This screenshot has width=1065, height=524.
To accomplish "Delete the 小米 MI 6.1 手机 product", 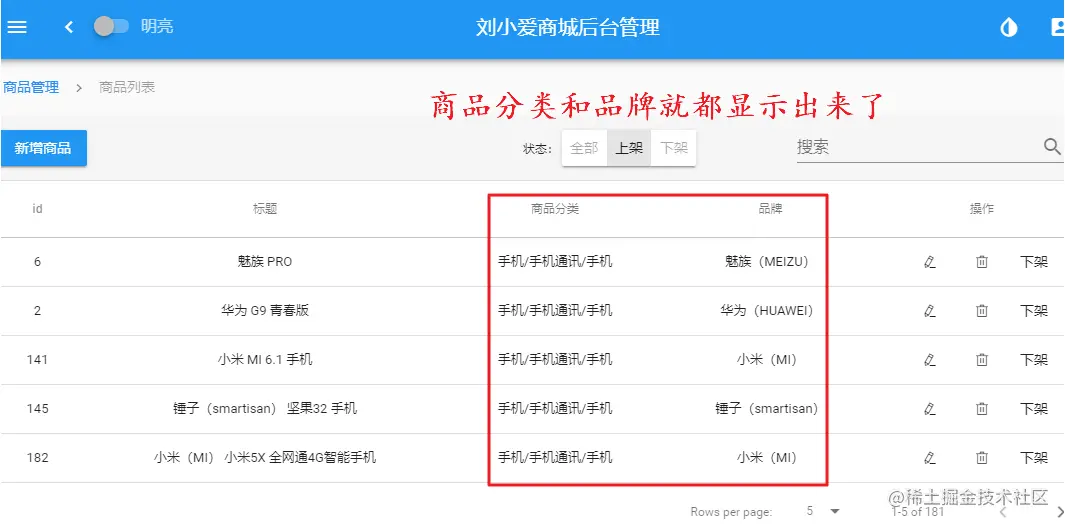I will point(981,360).
